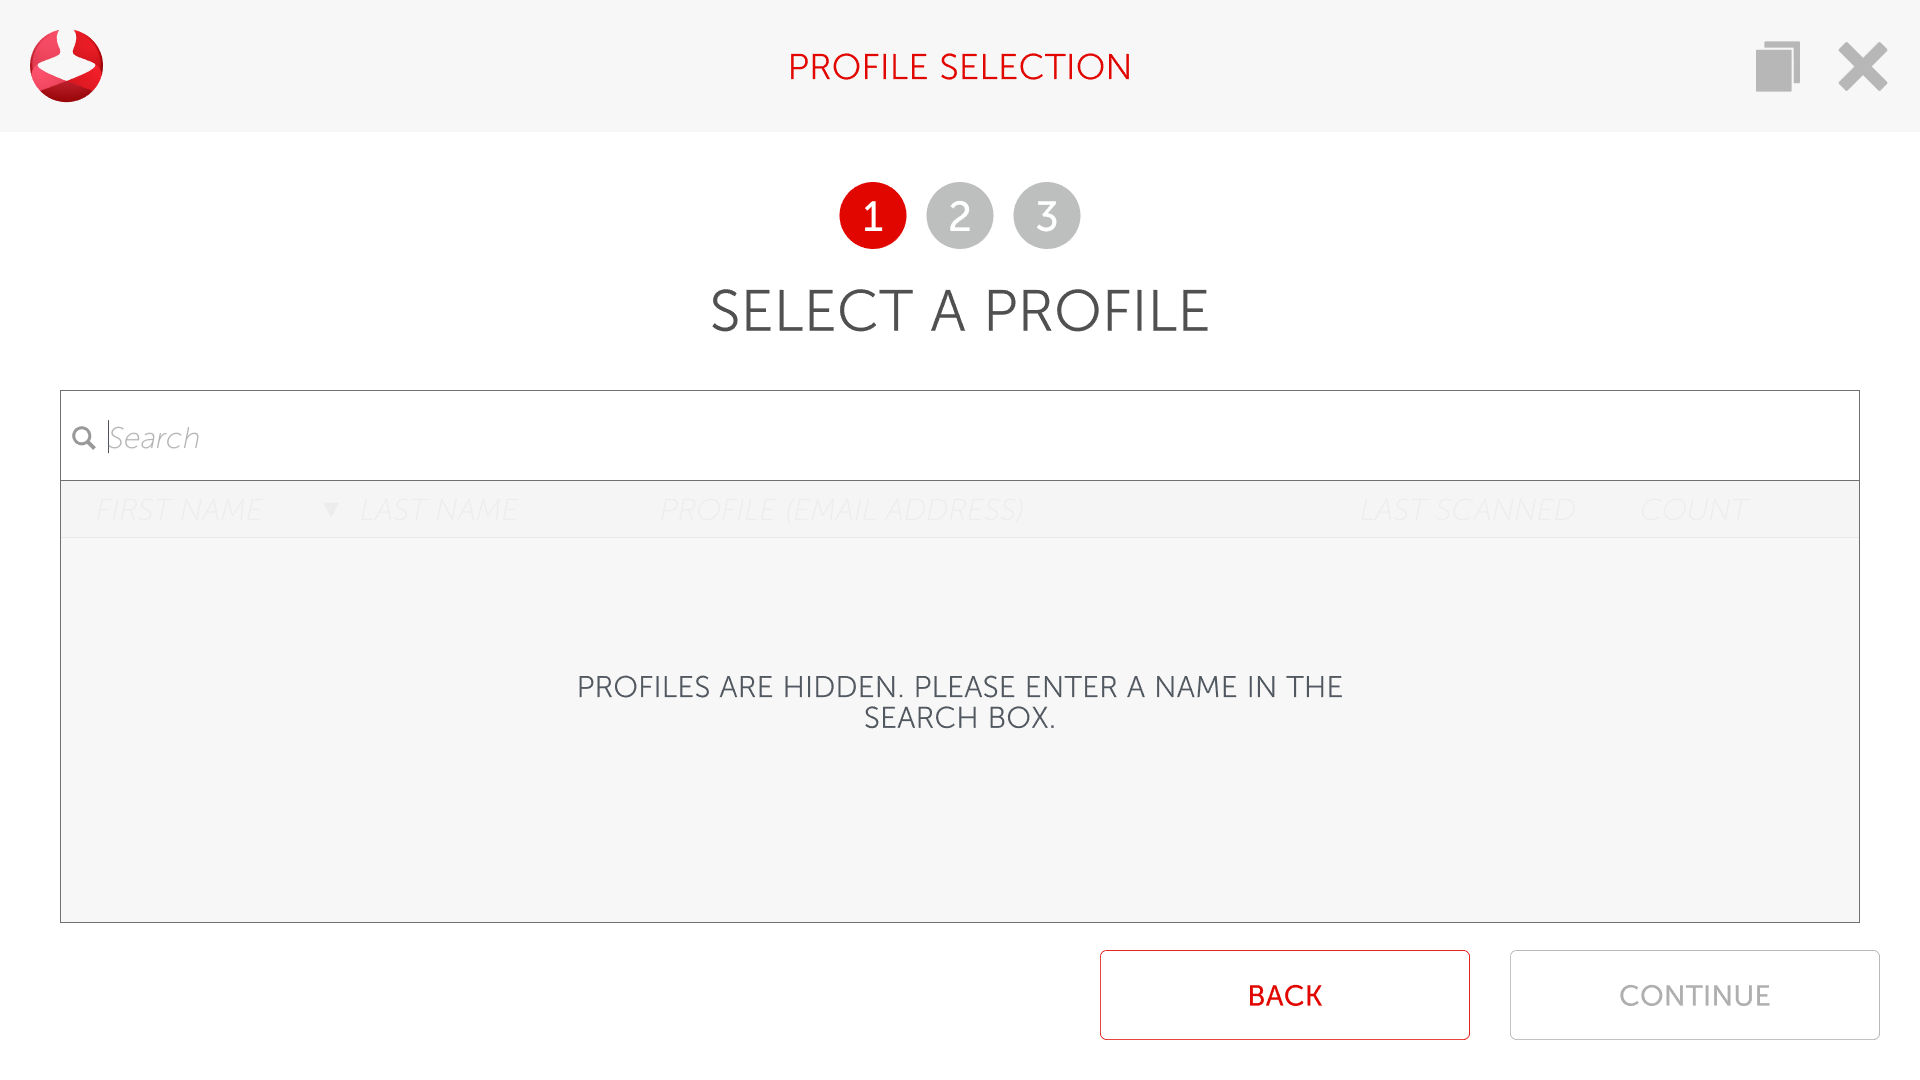Viewport: 1920px width, 1080px height.
Task: Sort by Last Name column
Action: click(439, 510)
